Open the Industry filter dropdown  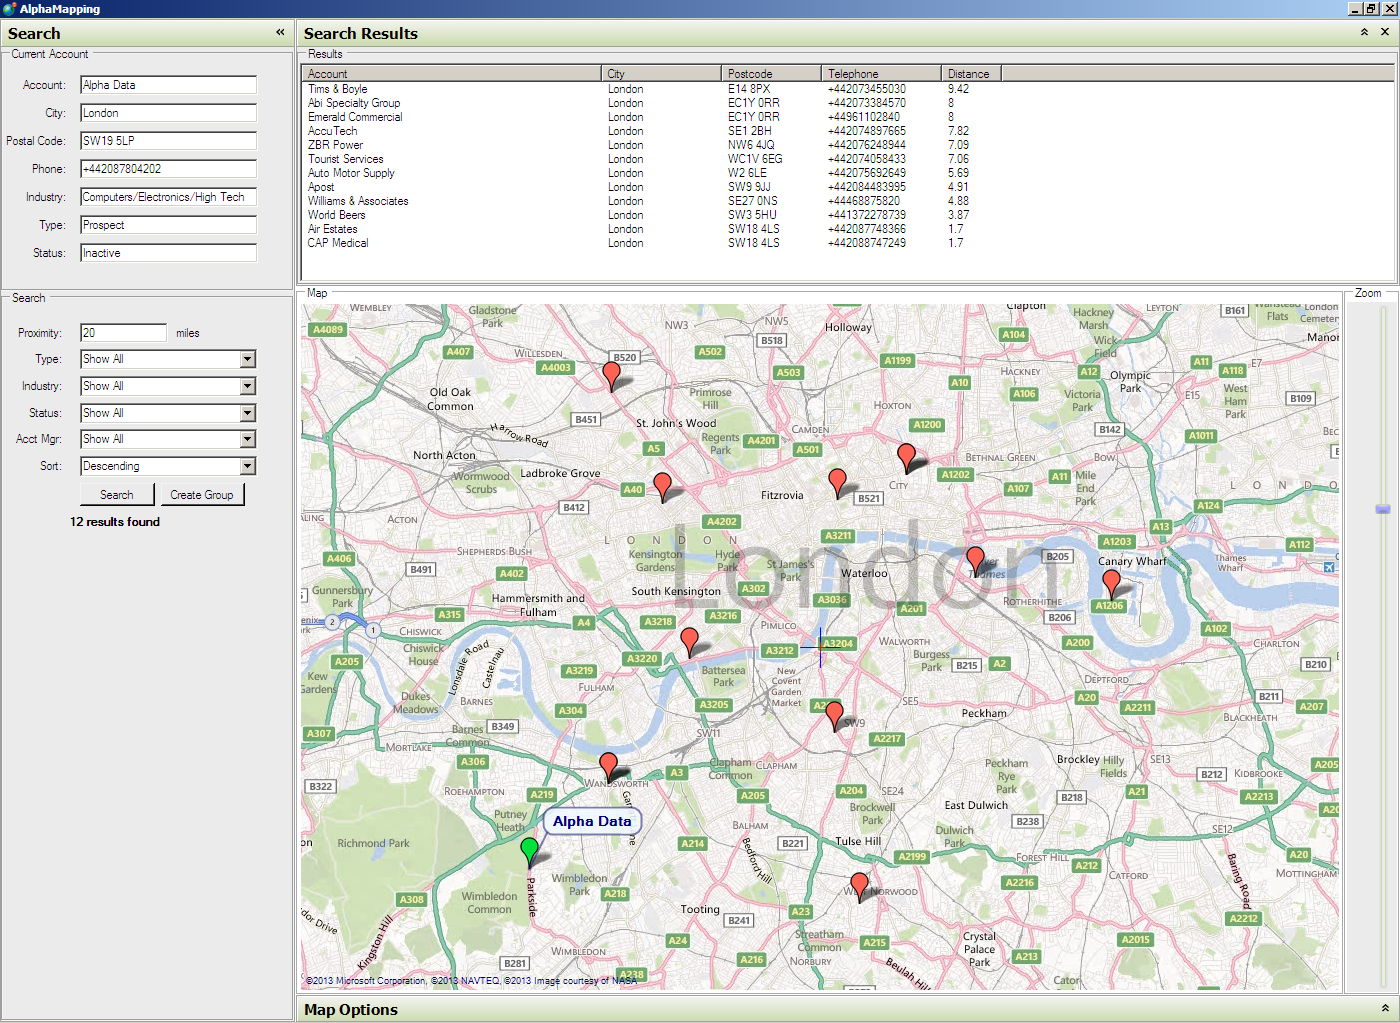pyautogui.click(x=248, y=386)
